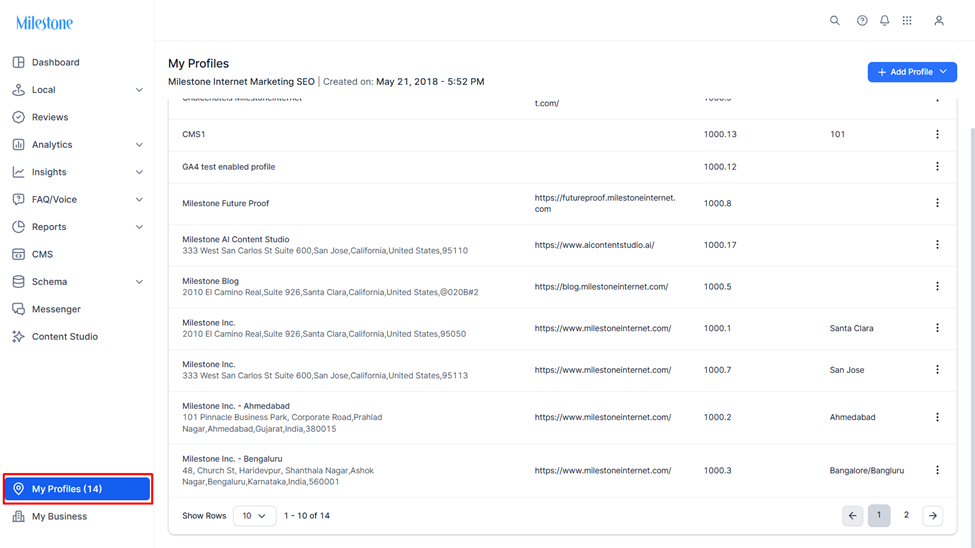975x548 pixels.
Task: Click the 1000.12 ID value
Action: (x=720, y=167)
